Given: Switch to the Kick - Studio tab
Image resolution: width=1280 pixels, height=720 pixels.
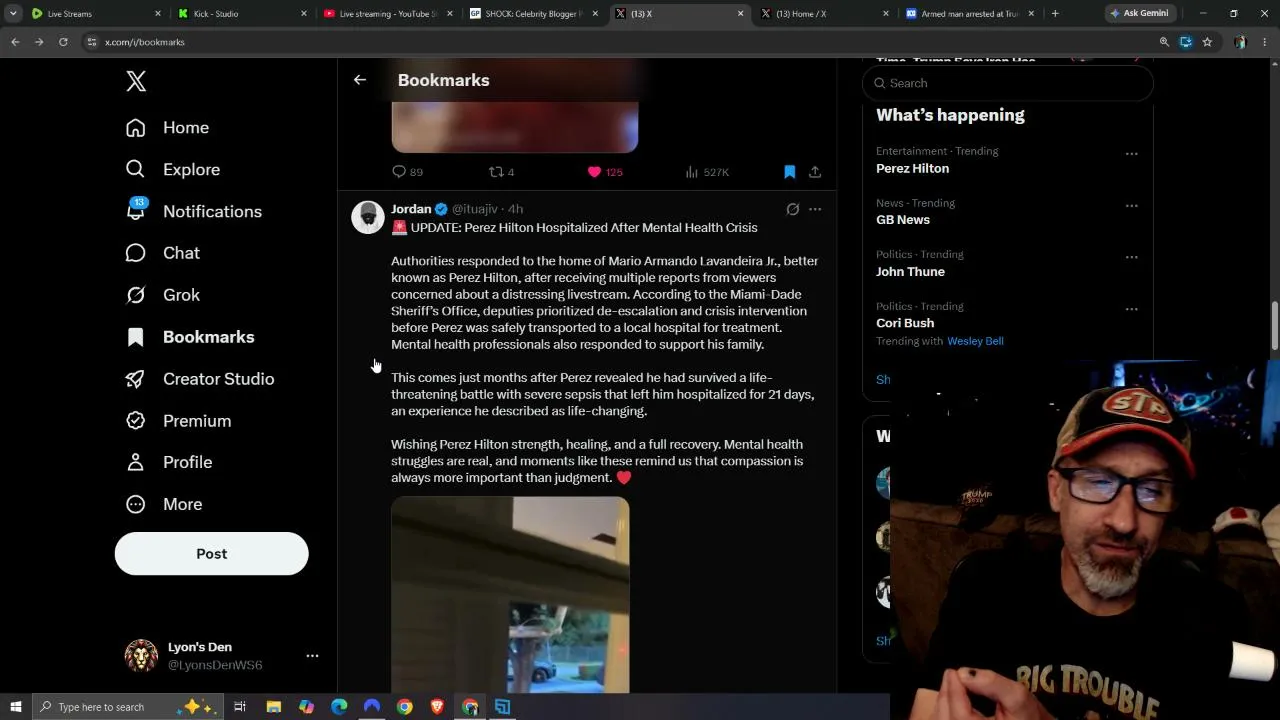Looking at the screenshot, I should point(241,14).
